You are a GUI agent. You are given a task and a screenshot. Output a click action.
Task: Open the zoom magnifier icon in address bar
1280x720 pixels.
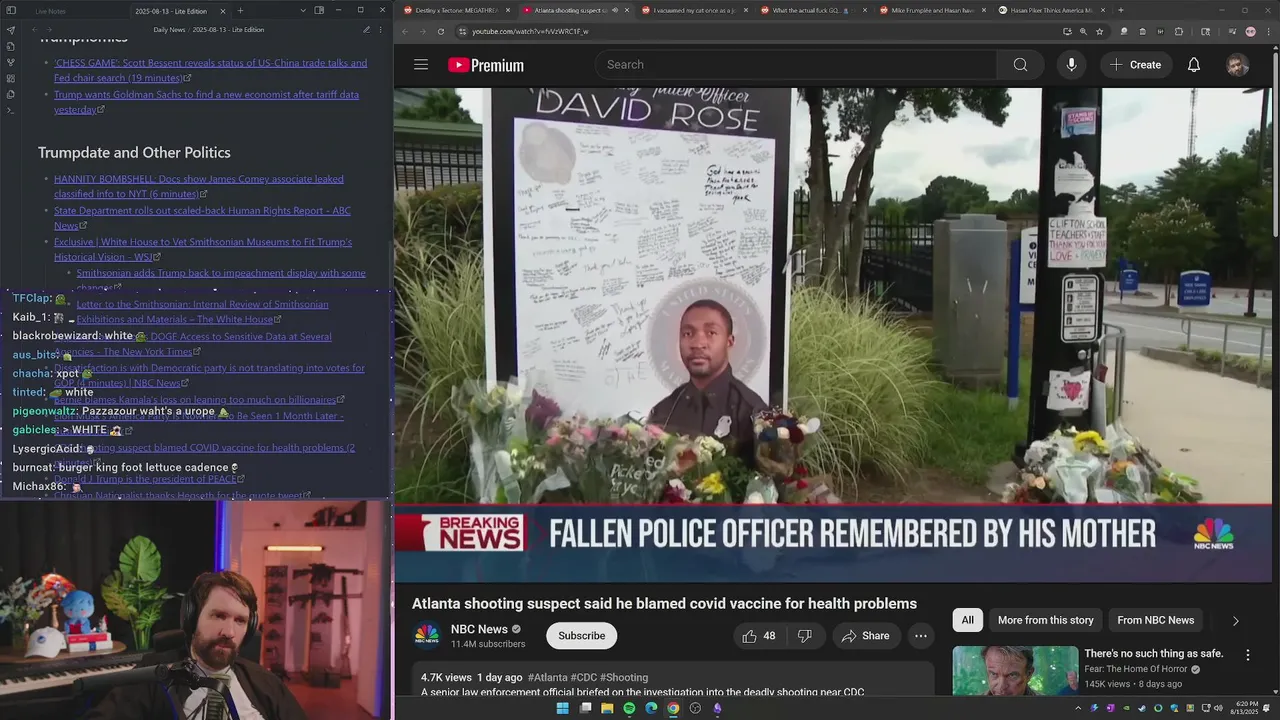(1083, 31)
